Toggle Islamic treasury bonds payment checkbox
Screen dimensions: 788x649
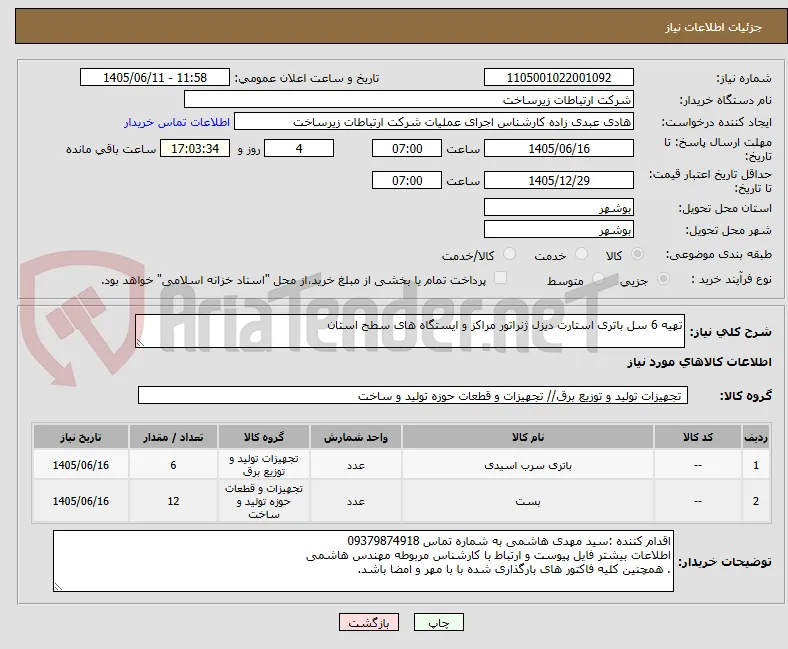coord(501,277)
